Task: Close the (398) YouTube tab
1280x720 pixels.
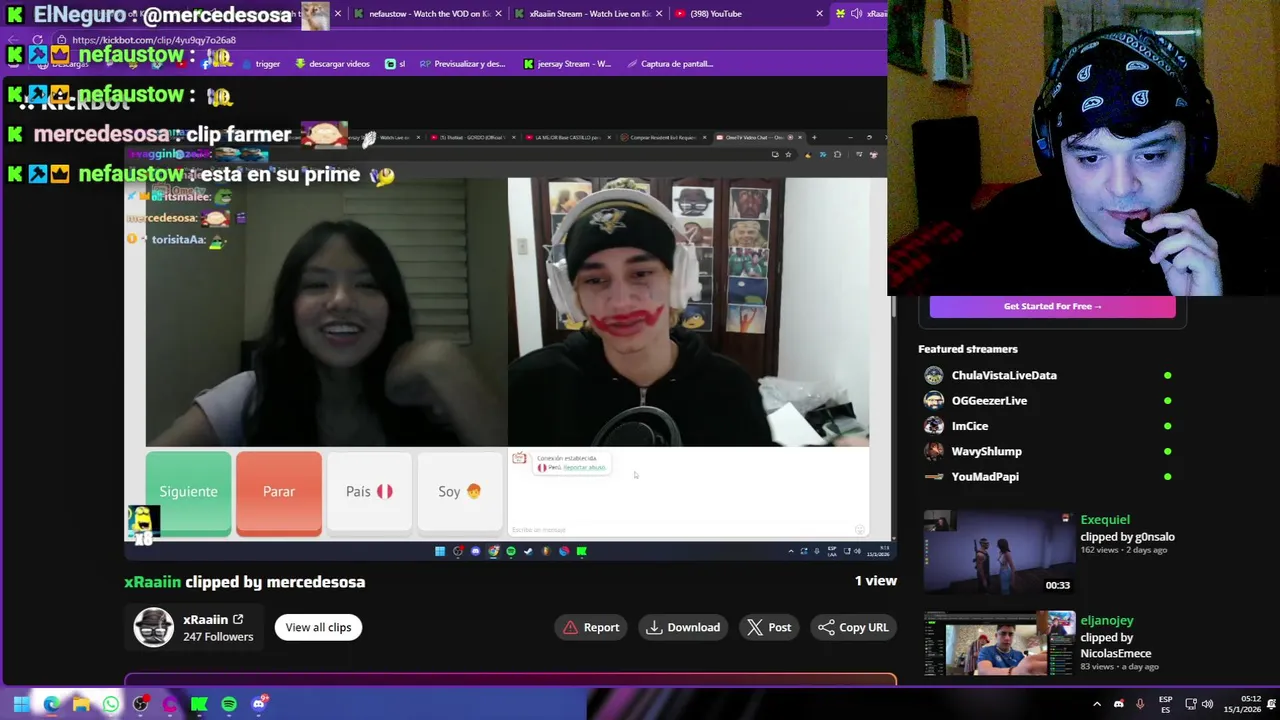Action: (819, 13)
